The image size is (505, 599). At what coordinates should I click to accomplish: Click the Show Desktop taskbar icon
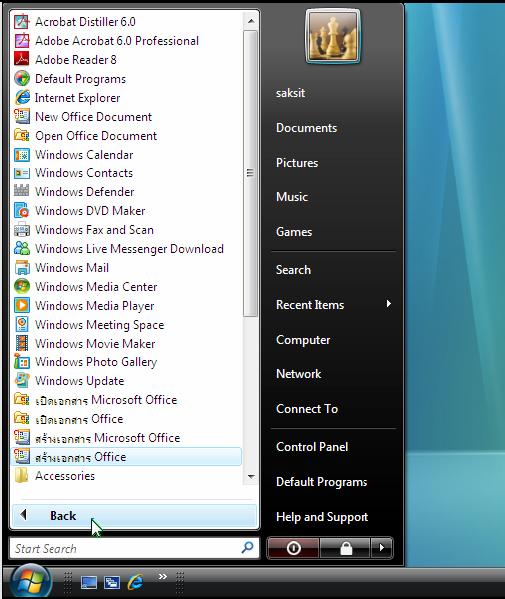click(89, 582)
